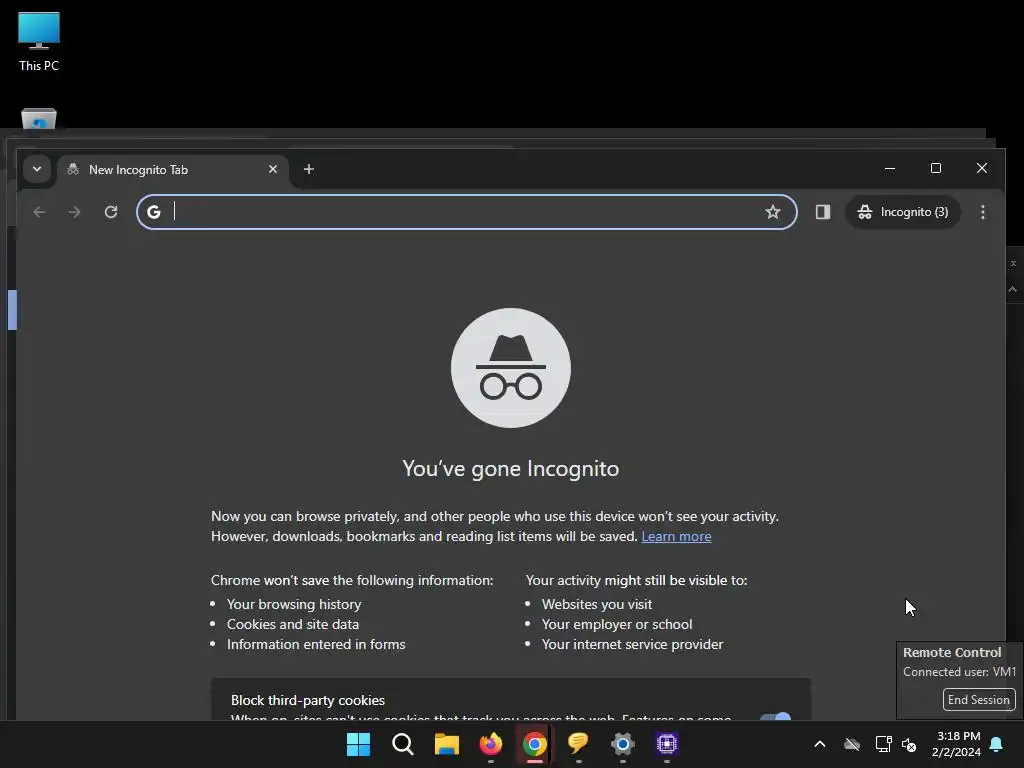Click the Incognito hat and glasses logo

pos(511,368)
